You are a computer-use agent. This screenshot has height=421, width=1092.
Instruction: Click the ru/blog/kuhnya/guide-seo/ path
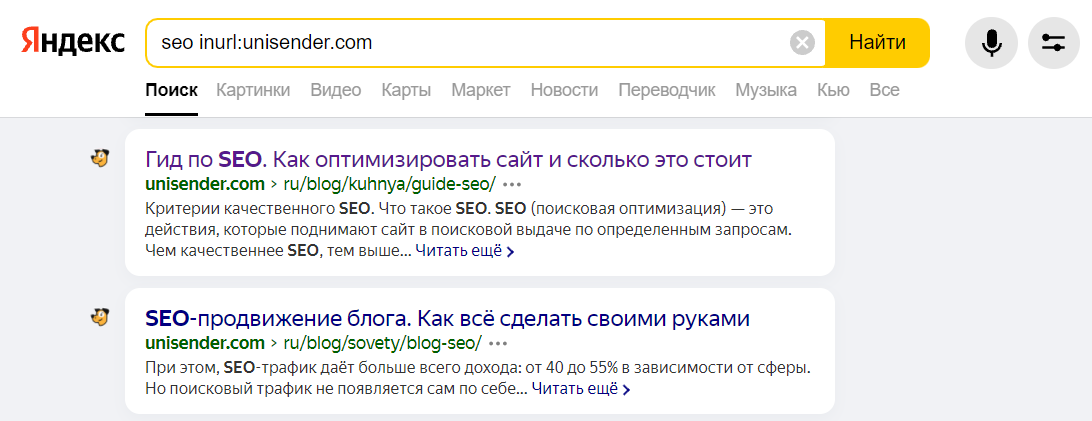click(x=389, y=184)
